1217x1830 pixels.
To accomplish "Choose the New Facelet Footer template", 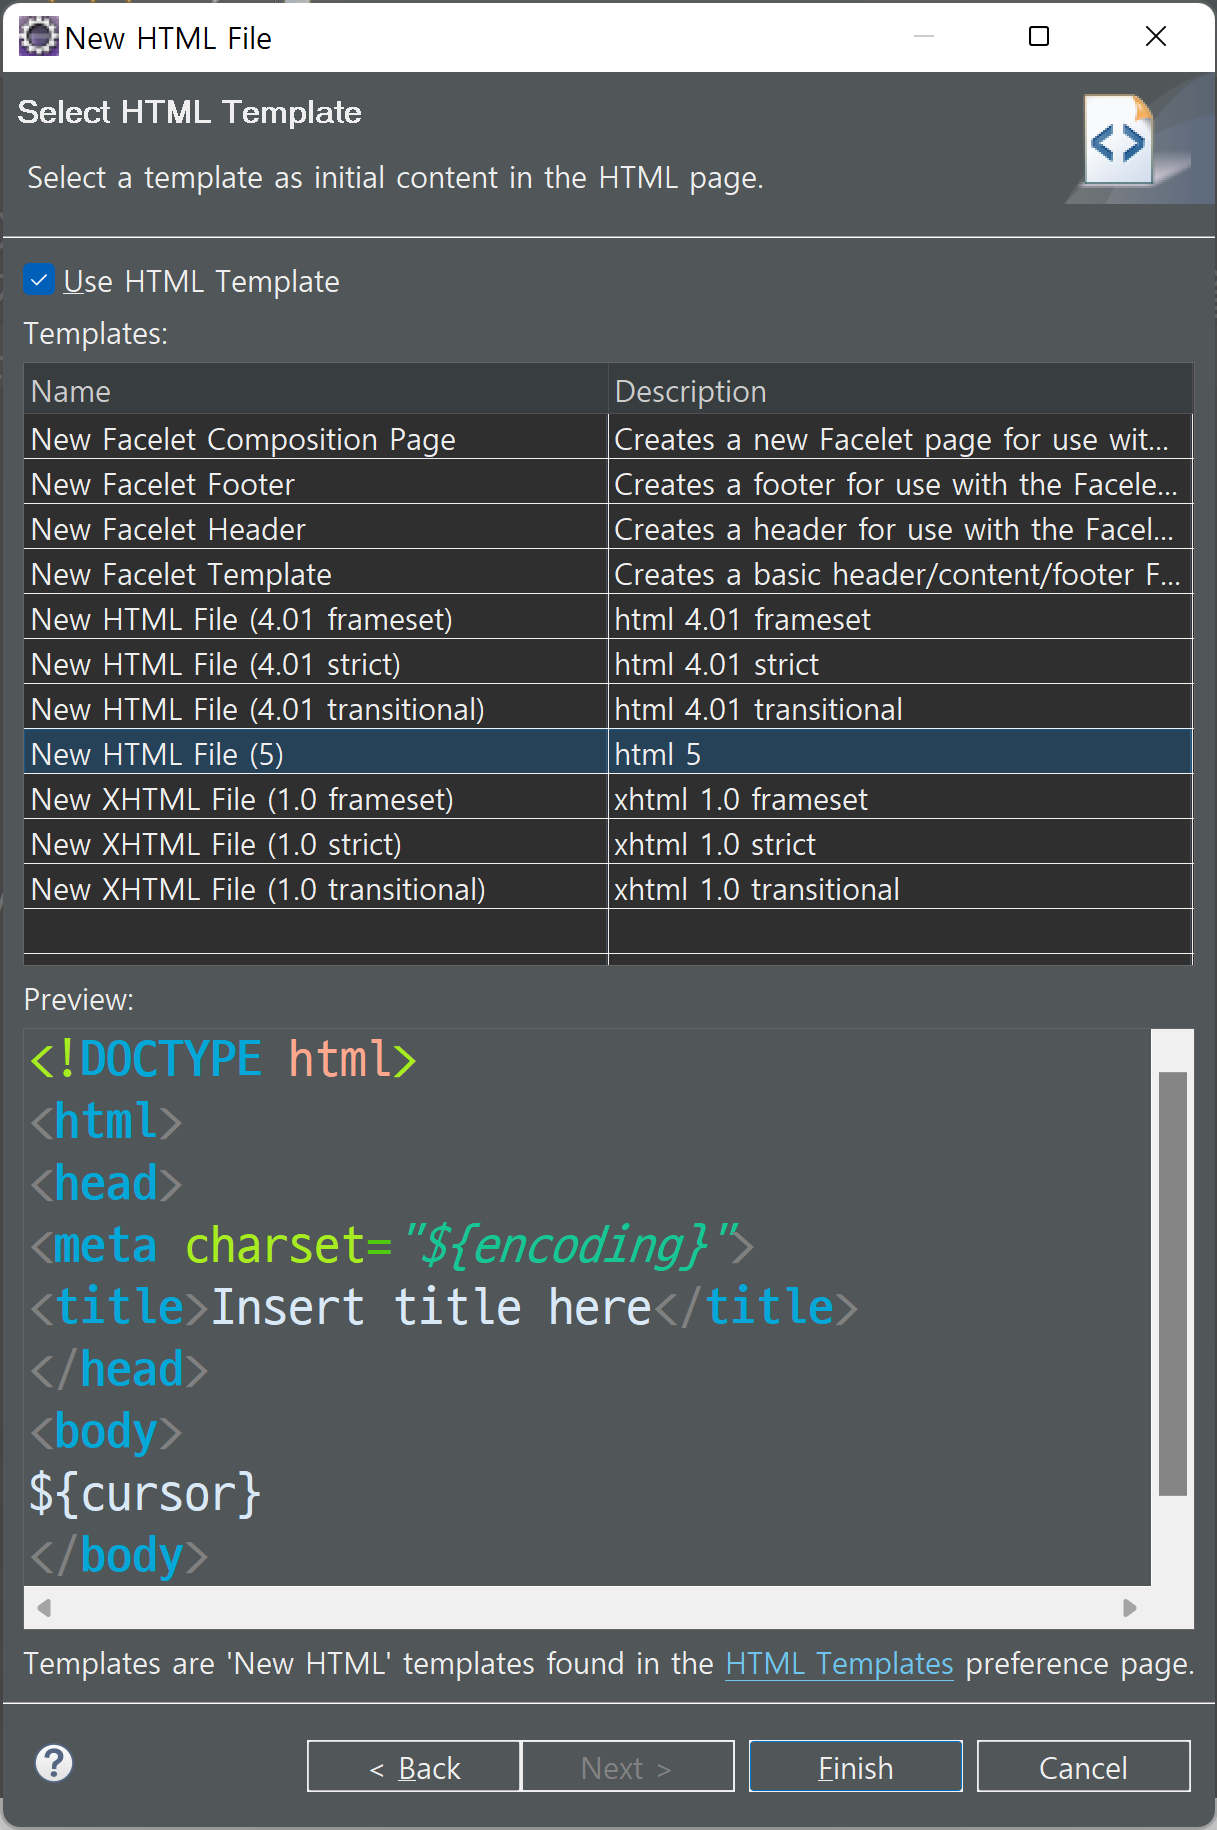I will 608,484.
